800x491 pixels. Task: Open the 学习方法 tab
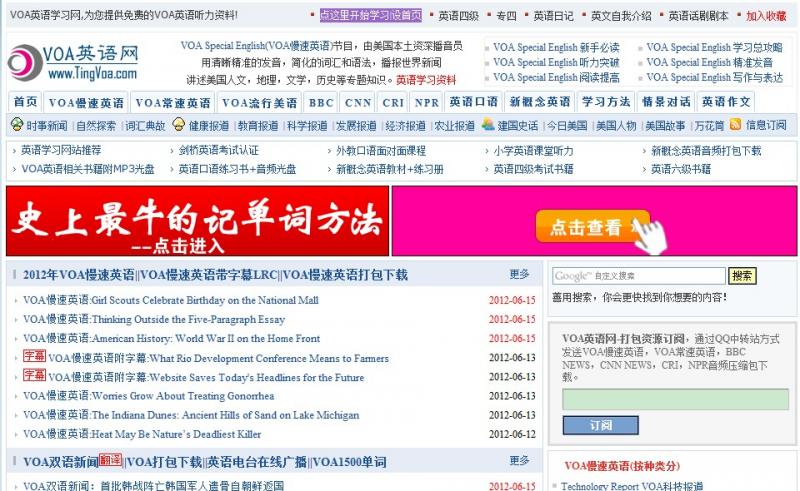pyautogui.click(x=606, y=102)
